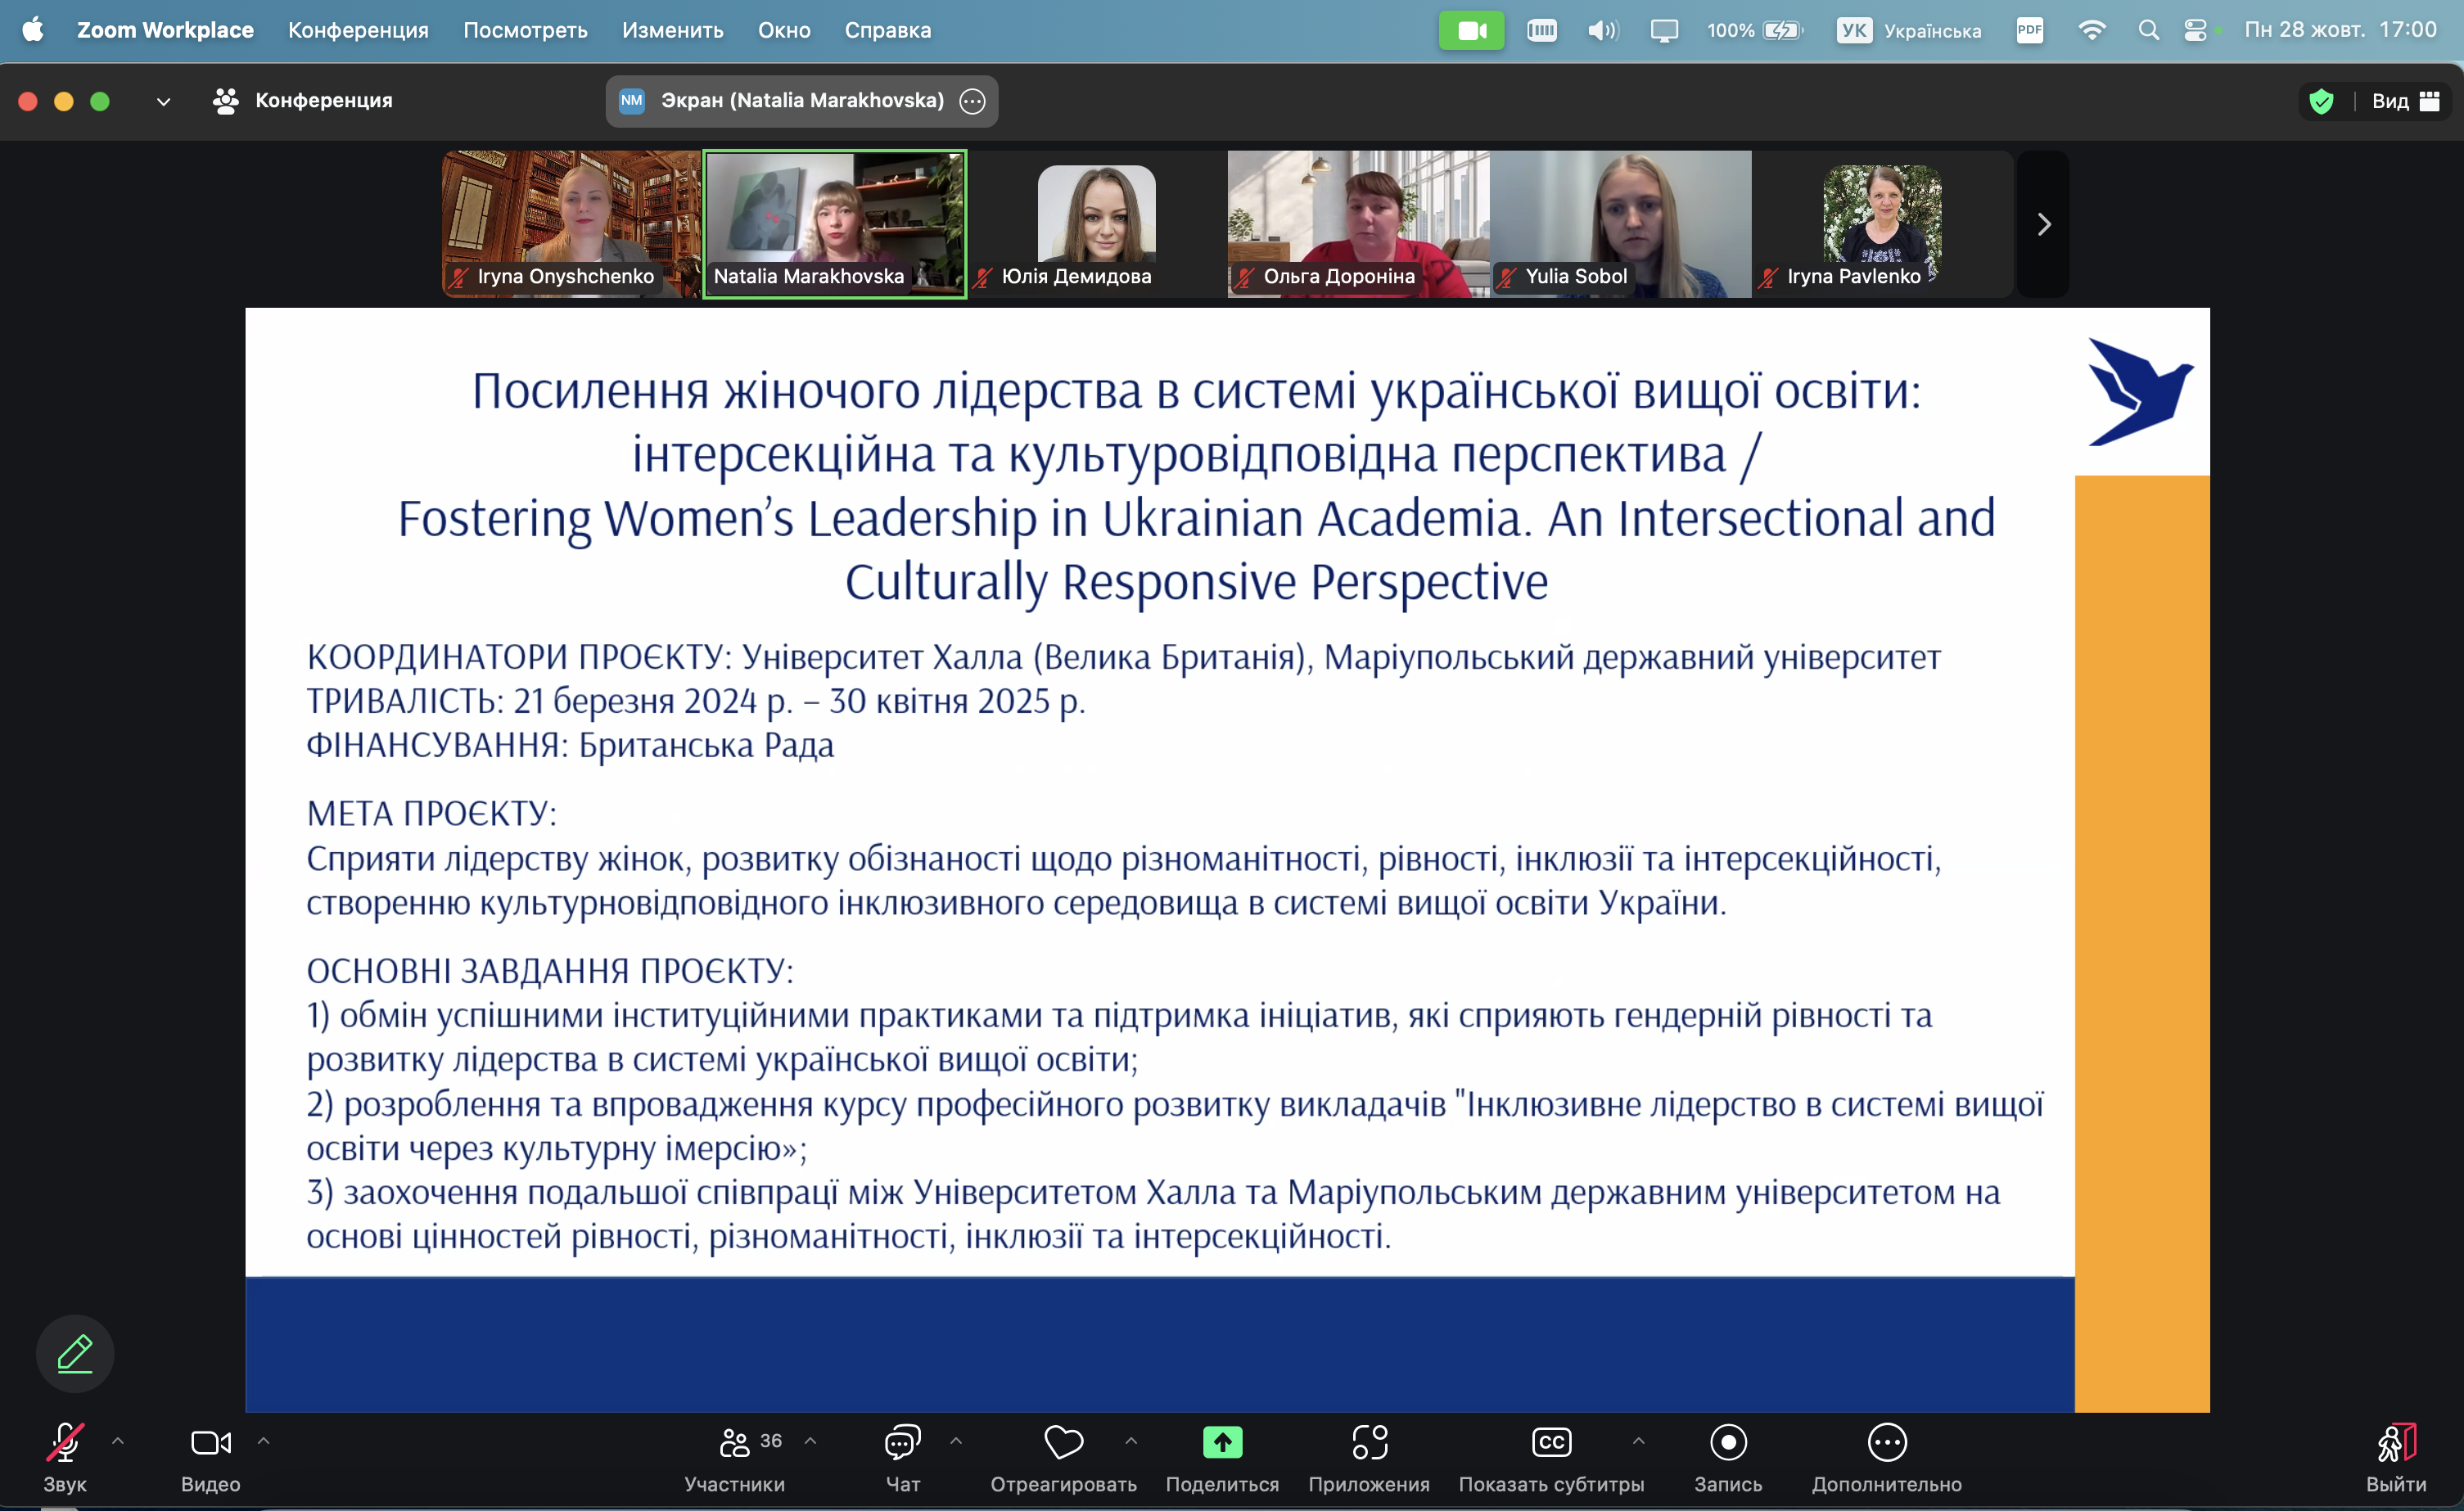
Task: Click the PDF menu bar icon
Action: (2030, 30)
